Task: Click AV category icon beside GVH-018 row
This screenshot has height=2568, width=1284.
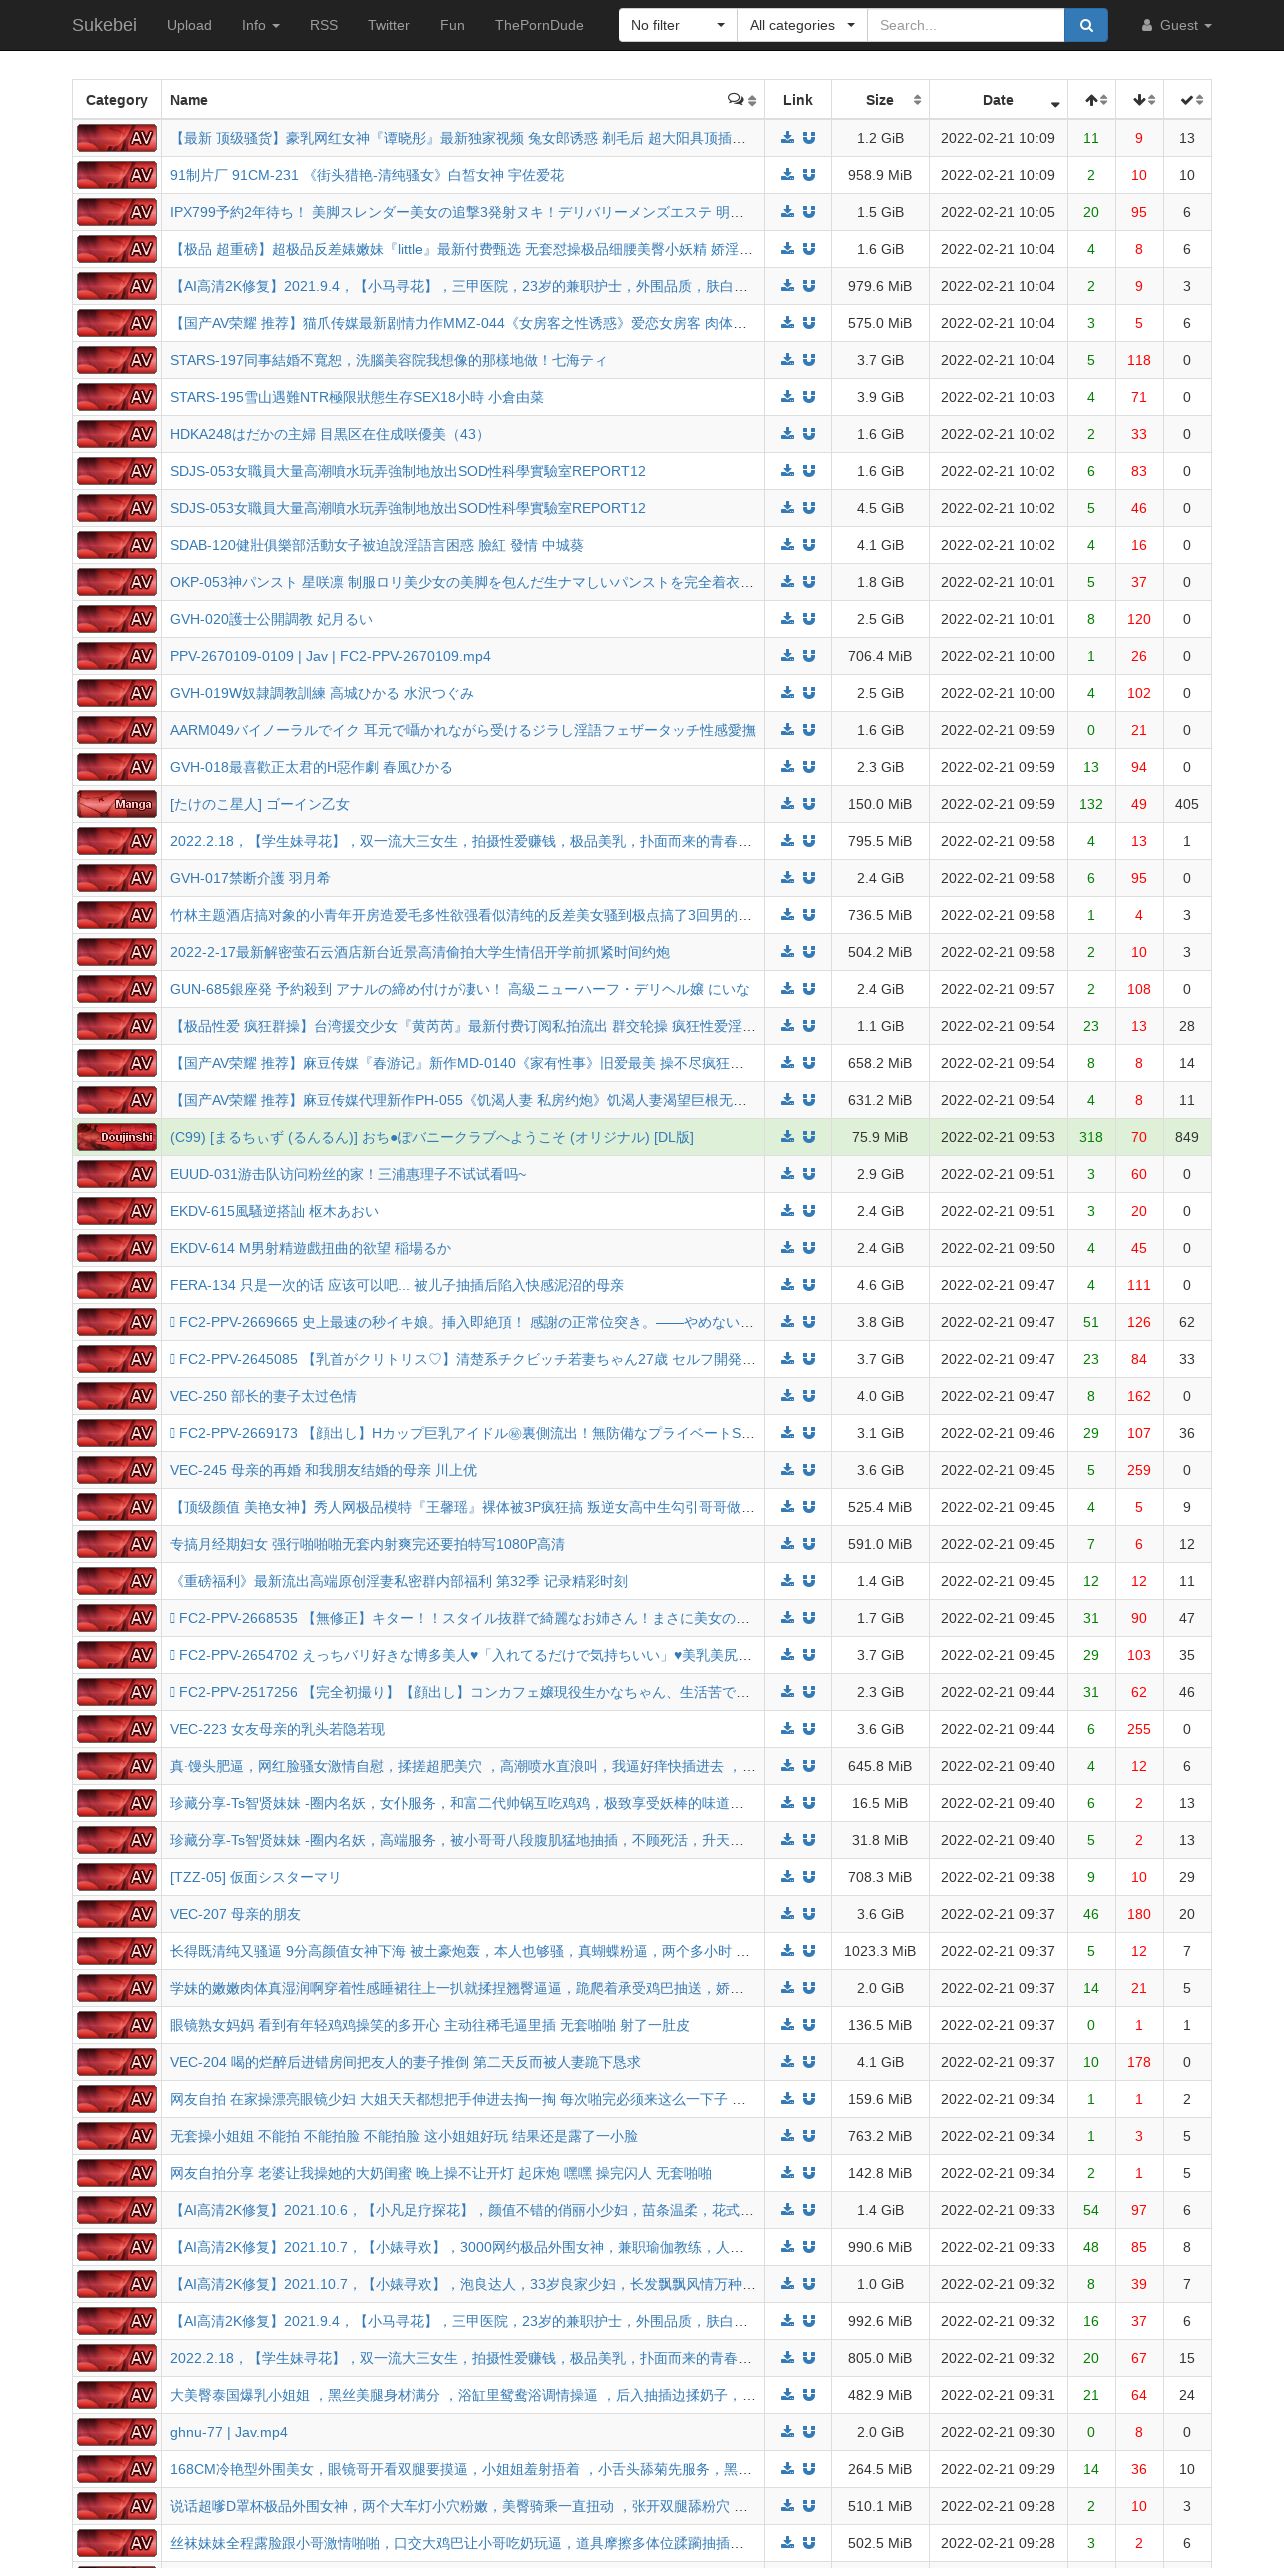Action: [117, 767]
